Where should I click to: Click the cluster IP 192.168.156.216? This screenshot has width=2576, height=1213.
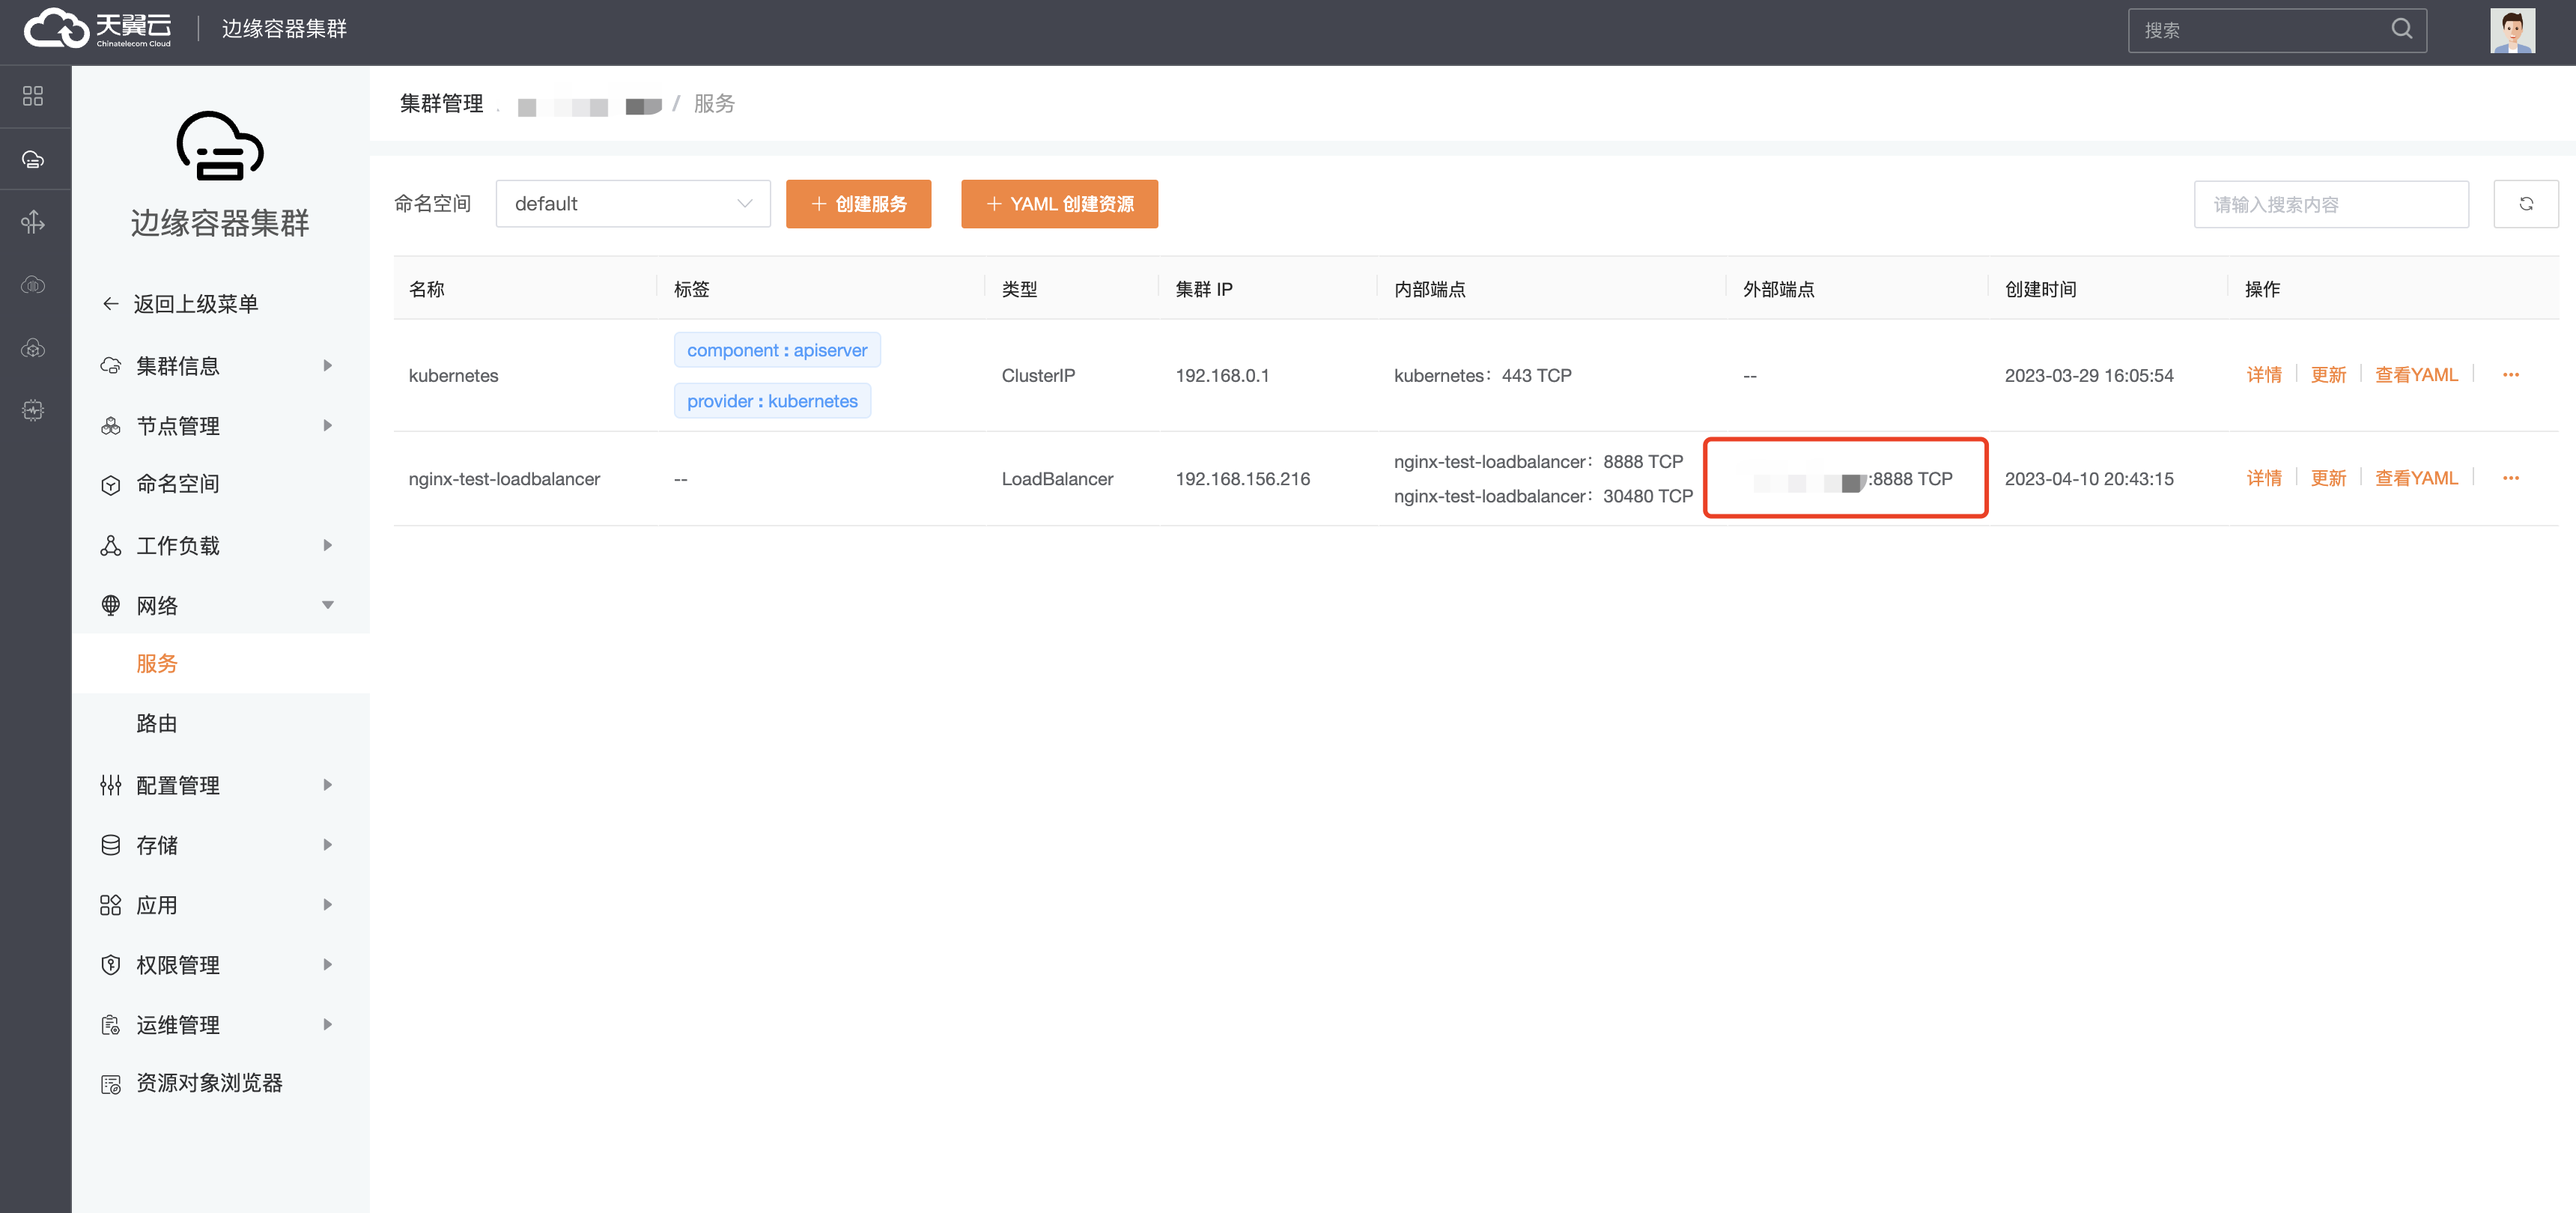[1242, 479]
